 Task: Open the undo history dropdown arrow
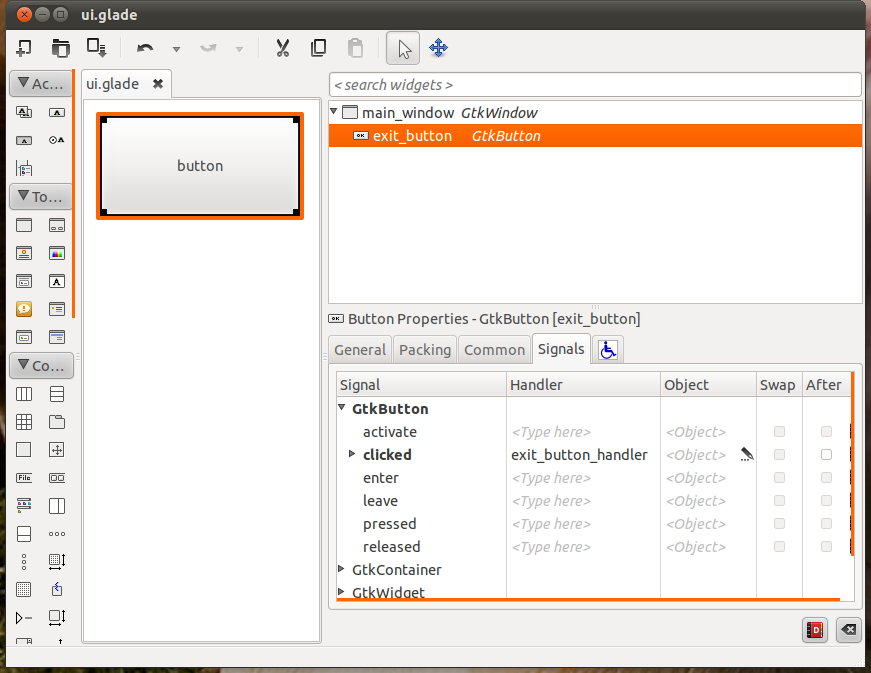(x=176, y=49)
